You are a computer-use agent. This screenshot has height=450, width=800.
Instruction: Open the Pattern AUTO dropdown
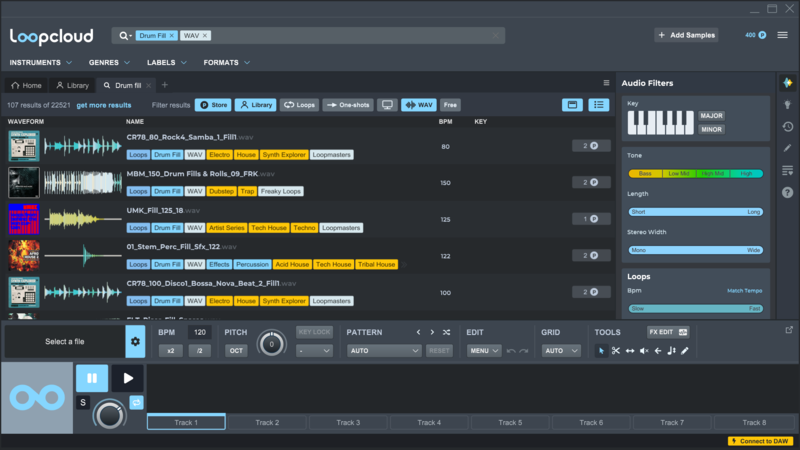point(384,351)
